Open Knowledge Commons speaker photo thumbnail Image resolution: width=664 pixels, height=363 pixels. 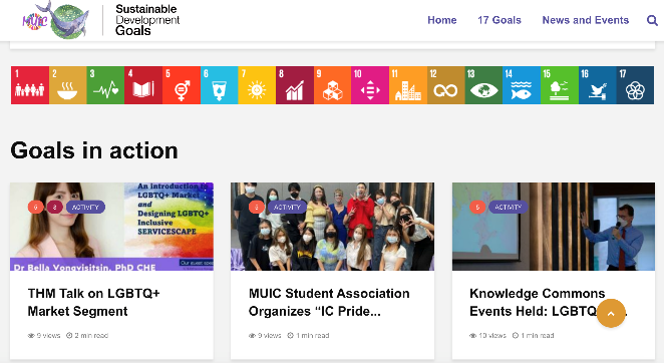pos(553,227)
